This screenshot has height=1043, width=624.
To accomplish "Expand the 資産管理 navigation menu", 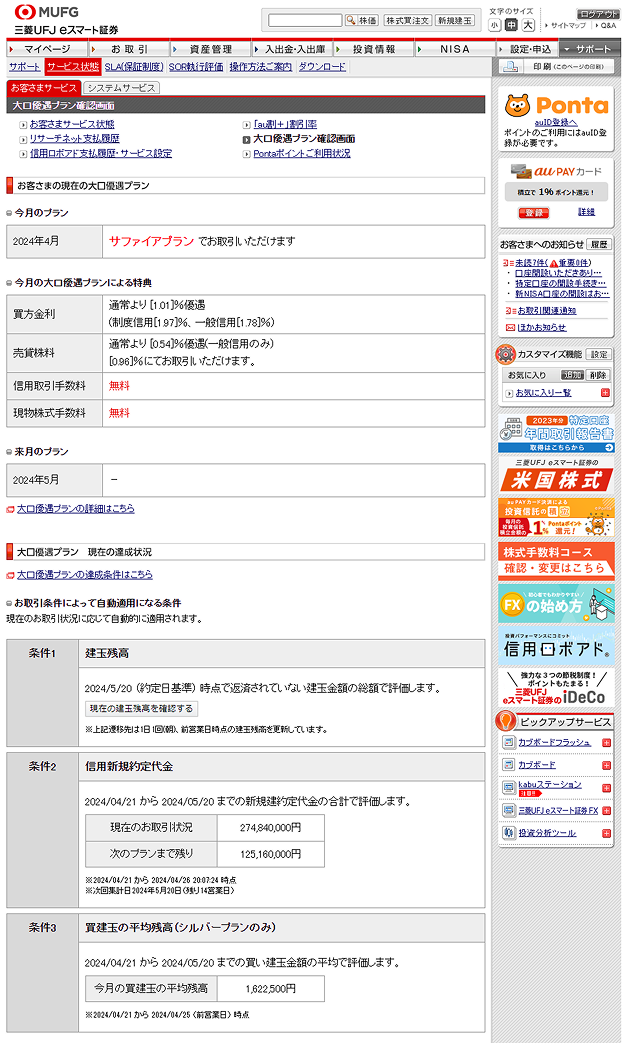I will click(210, 48).
